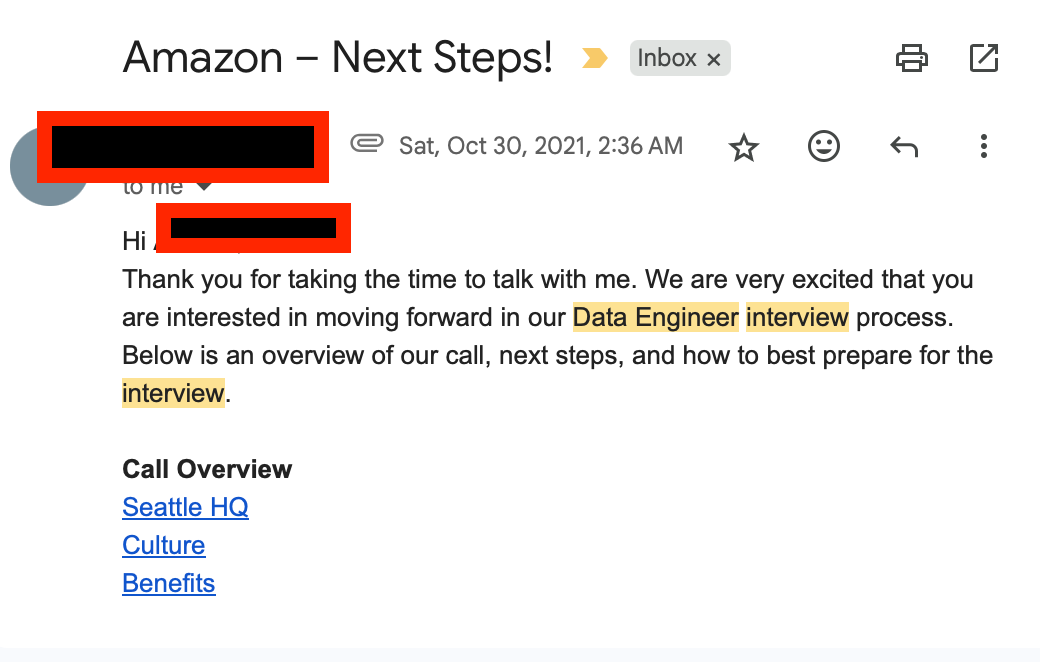Star this Amazon email
Image resolution: width=1040 pixels, height=662 pixels.
click(744, 148)
